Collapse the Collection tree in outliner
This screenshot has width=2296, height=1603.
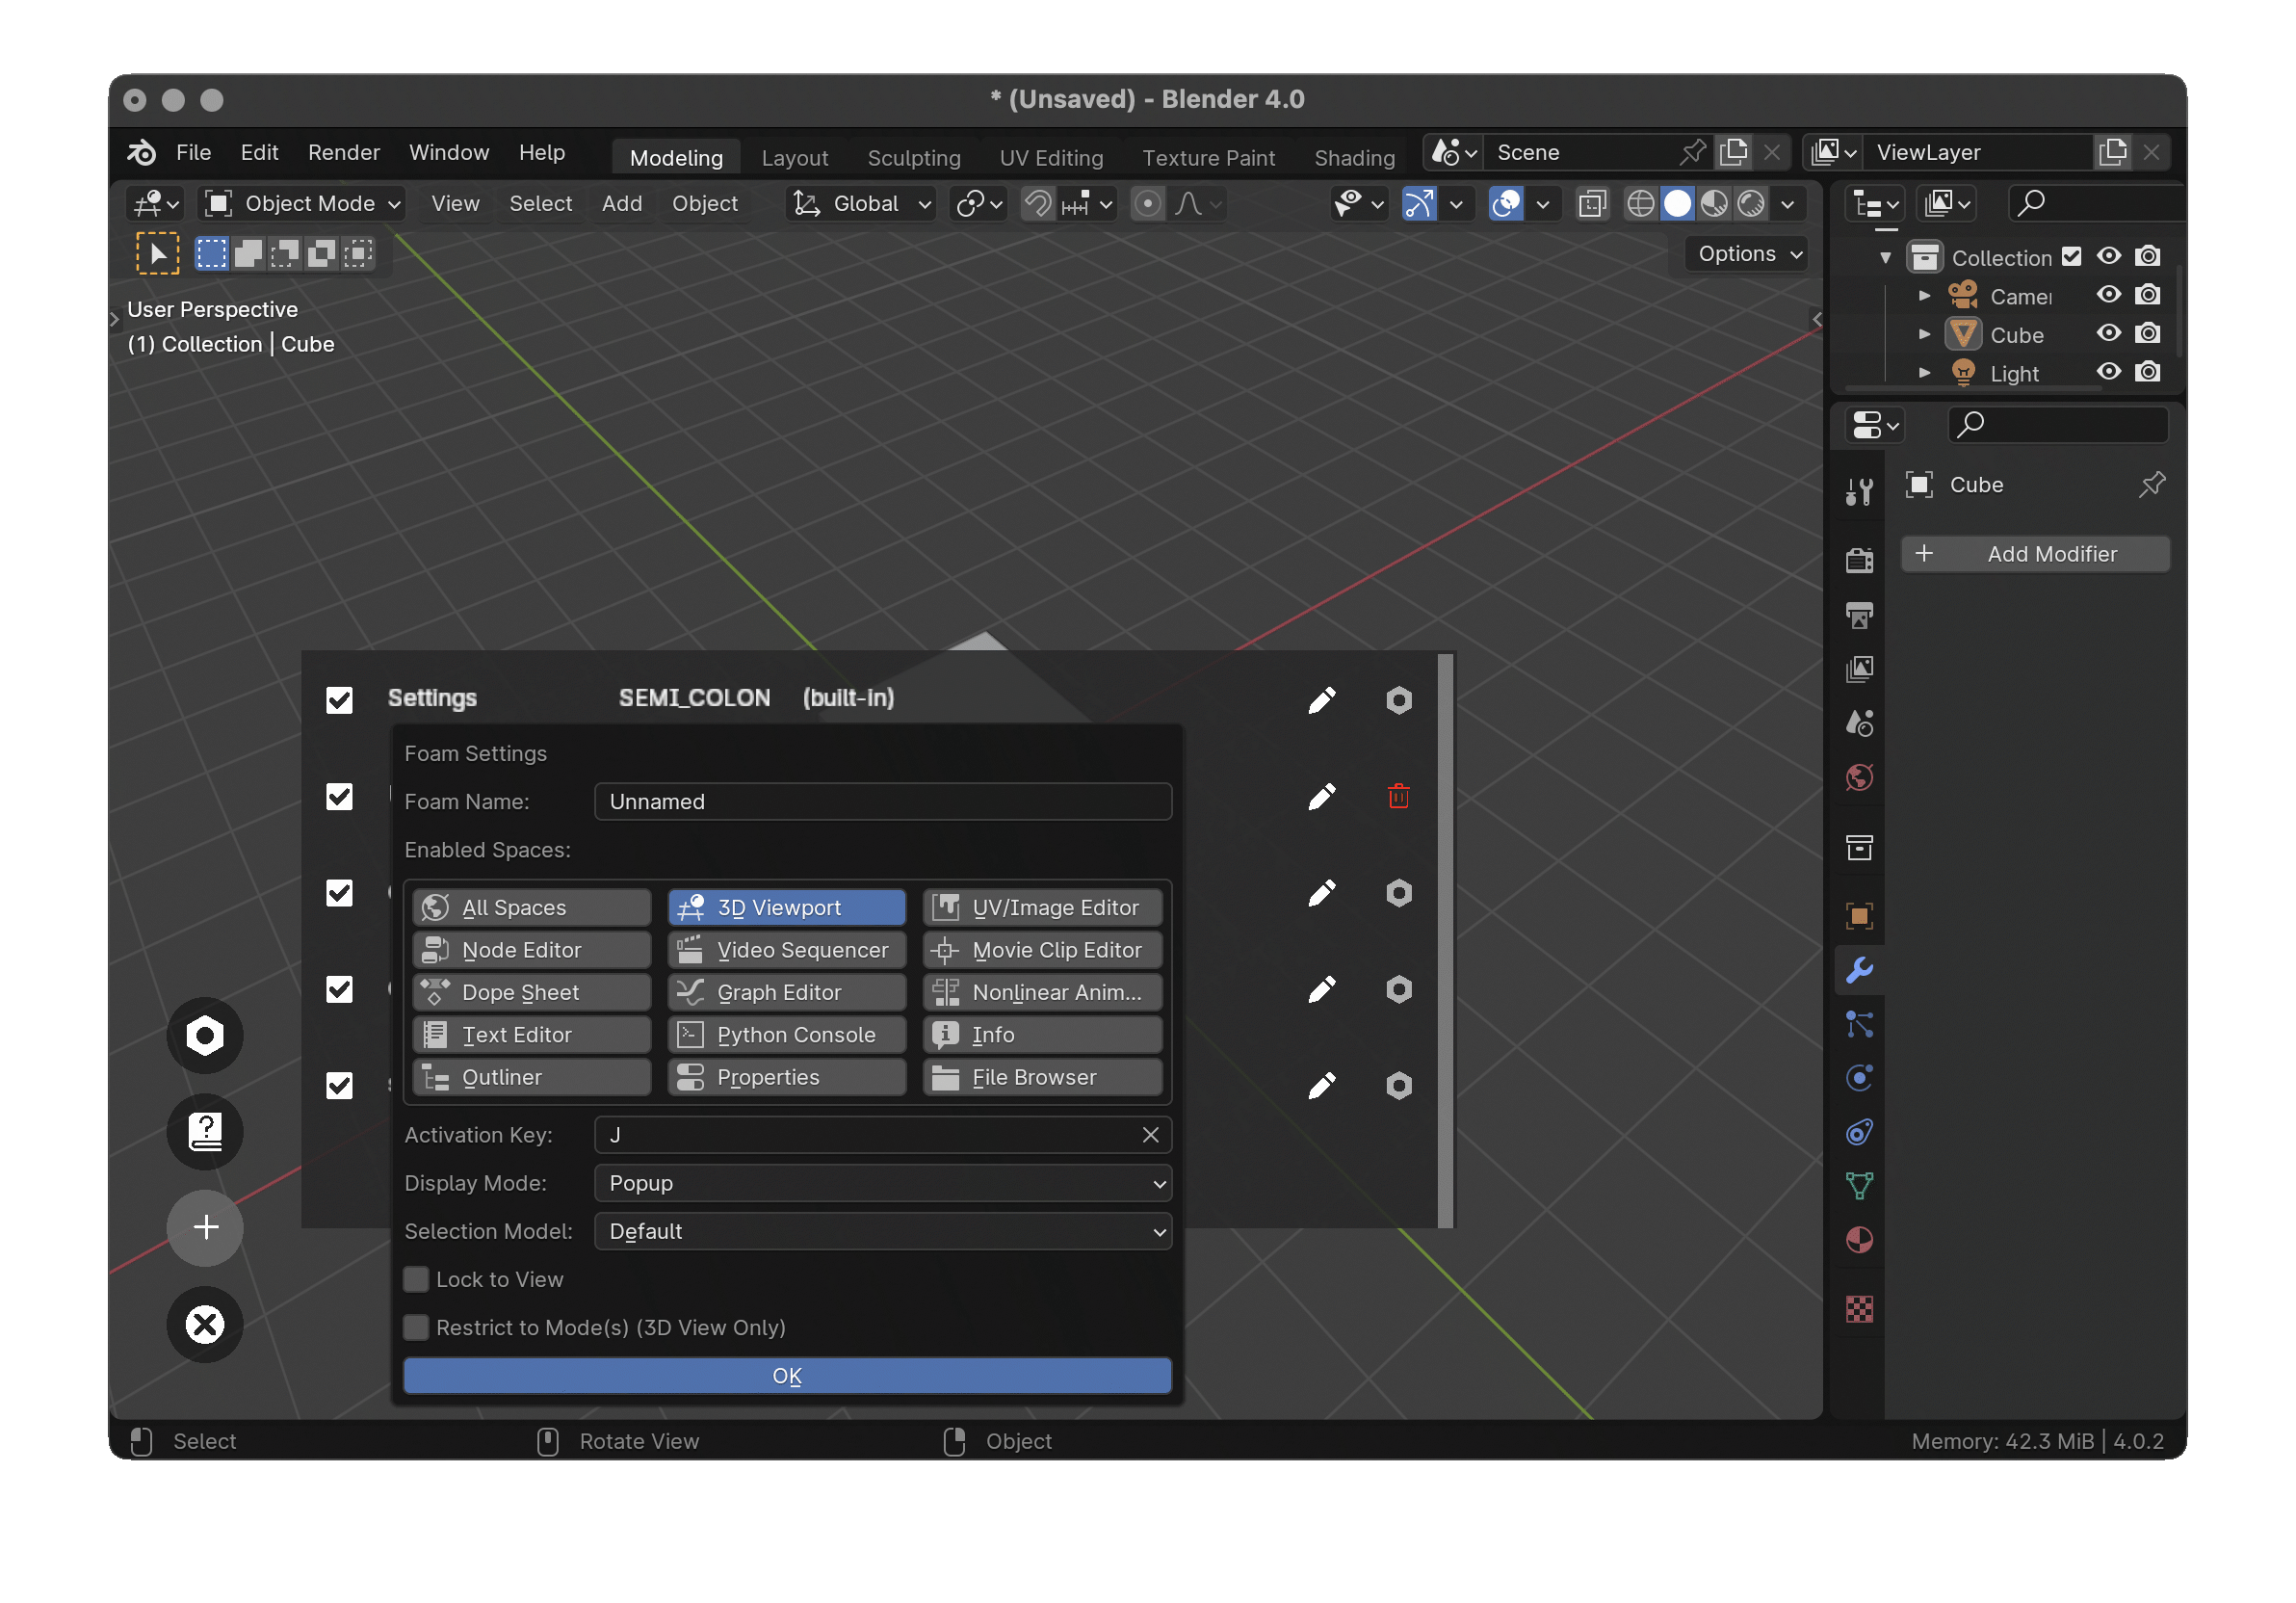[1885, 258]
